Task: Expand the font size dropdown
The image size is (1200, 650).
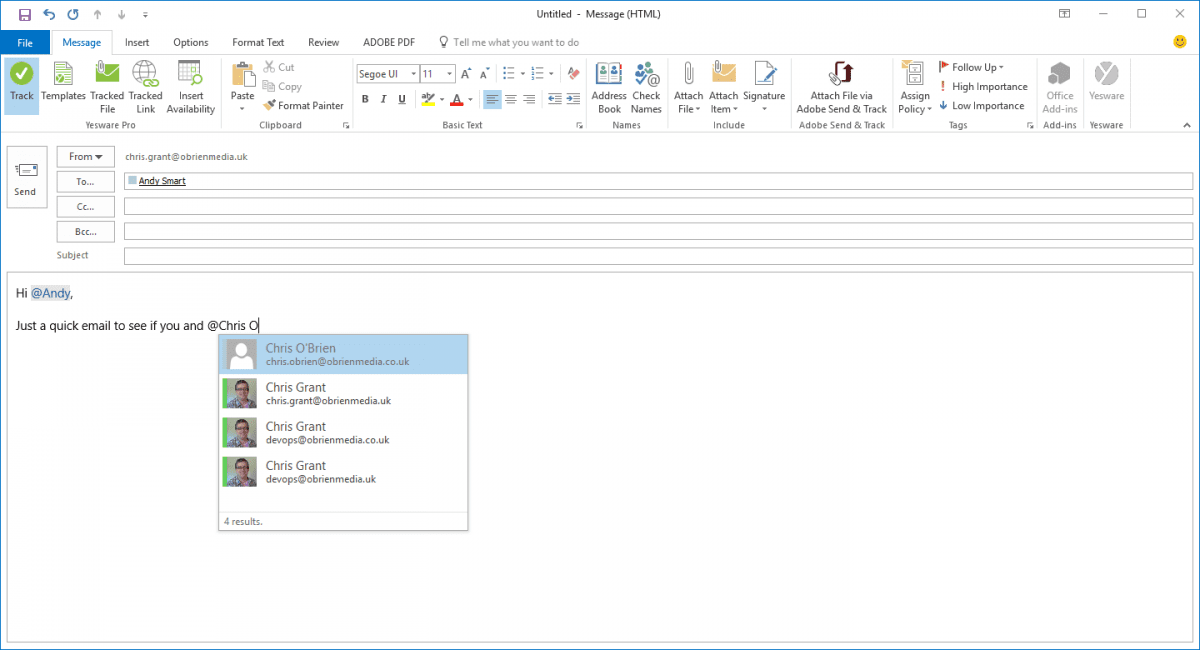Action: (x=450, y=74)
